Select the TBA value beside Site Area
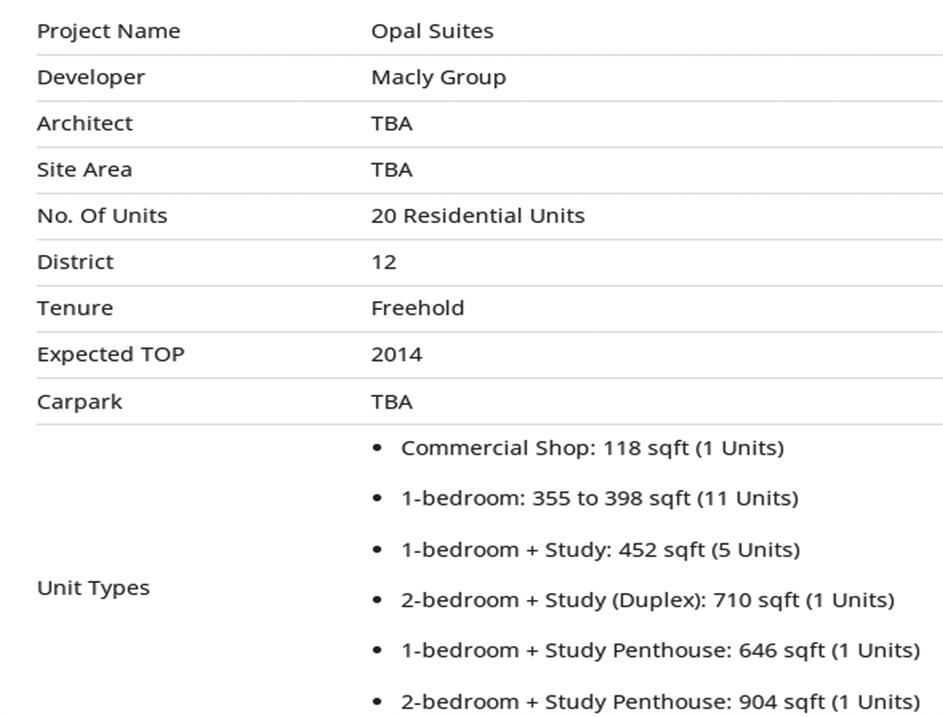The width and height of the screenshot is (943, 717). pos(391,169)
